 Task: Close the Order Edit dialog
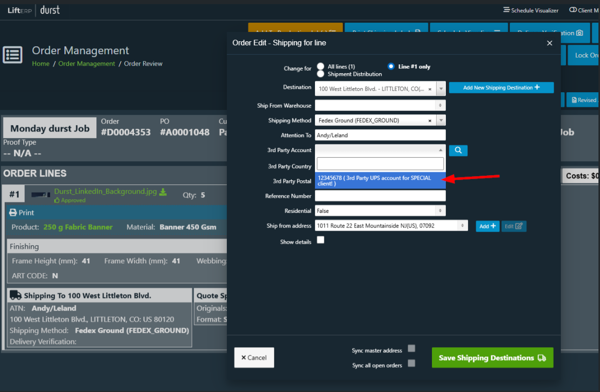(x=549, y=43)
